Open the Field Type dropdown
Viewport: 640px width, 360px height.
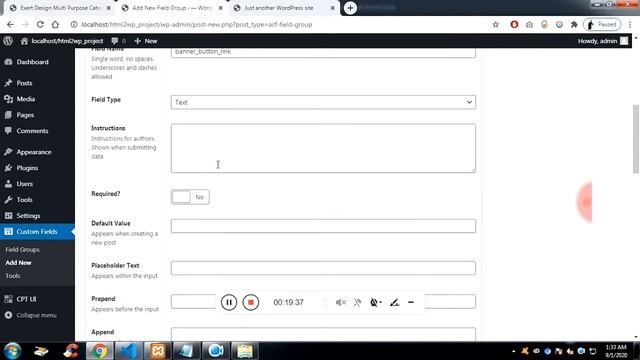click(323, 102)
